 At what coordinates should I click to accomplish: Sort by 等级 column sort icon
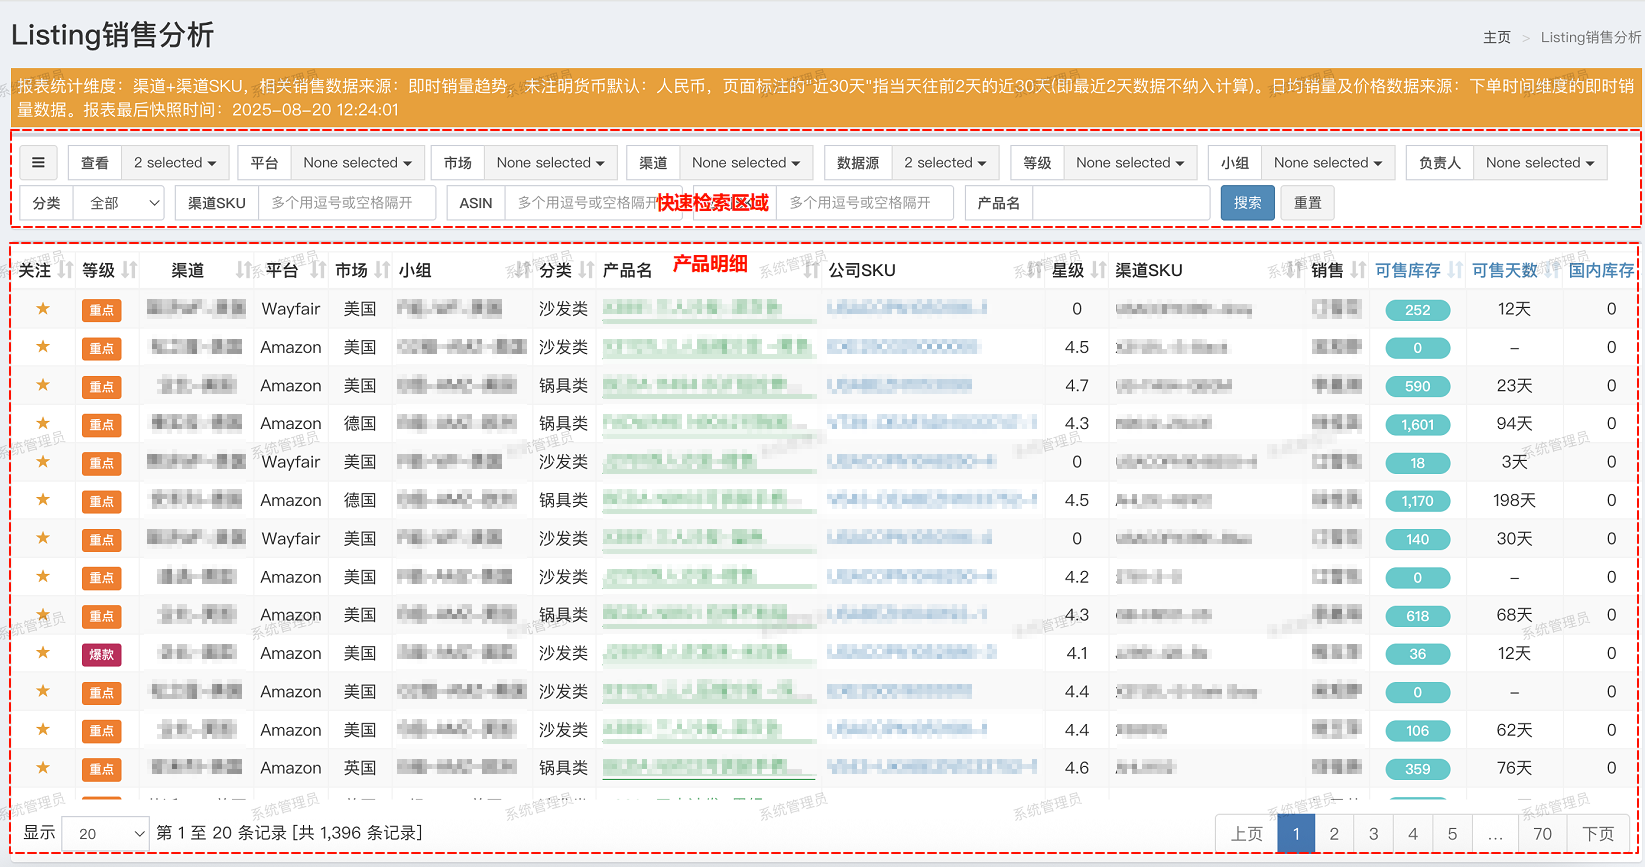pos(129,270)
